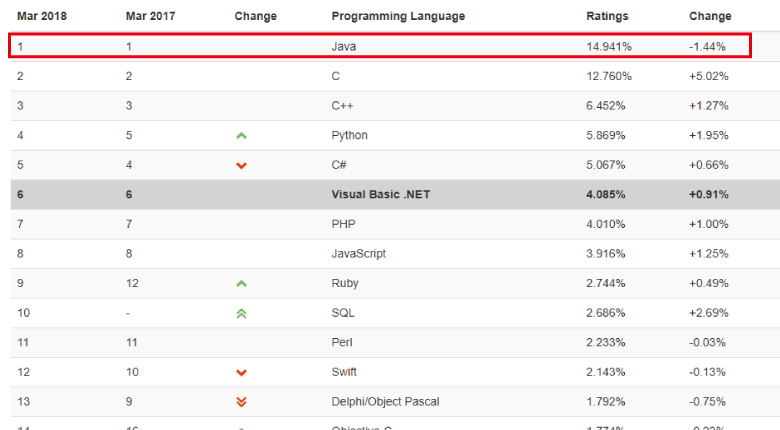Click the 2.143% rating for Swift
Image resolution: width=780 pixels, height=430 pixels.
click(605, 372)
